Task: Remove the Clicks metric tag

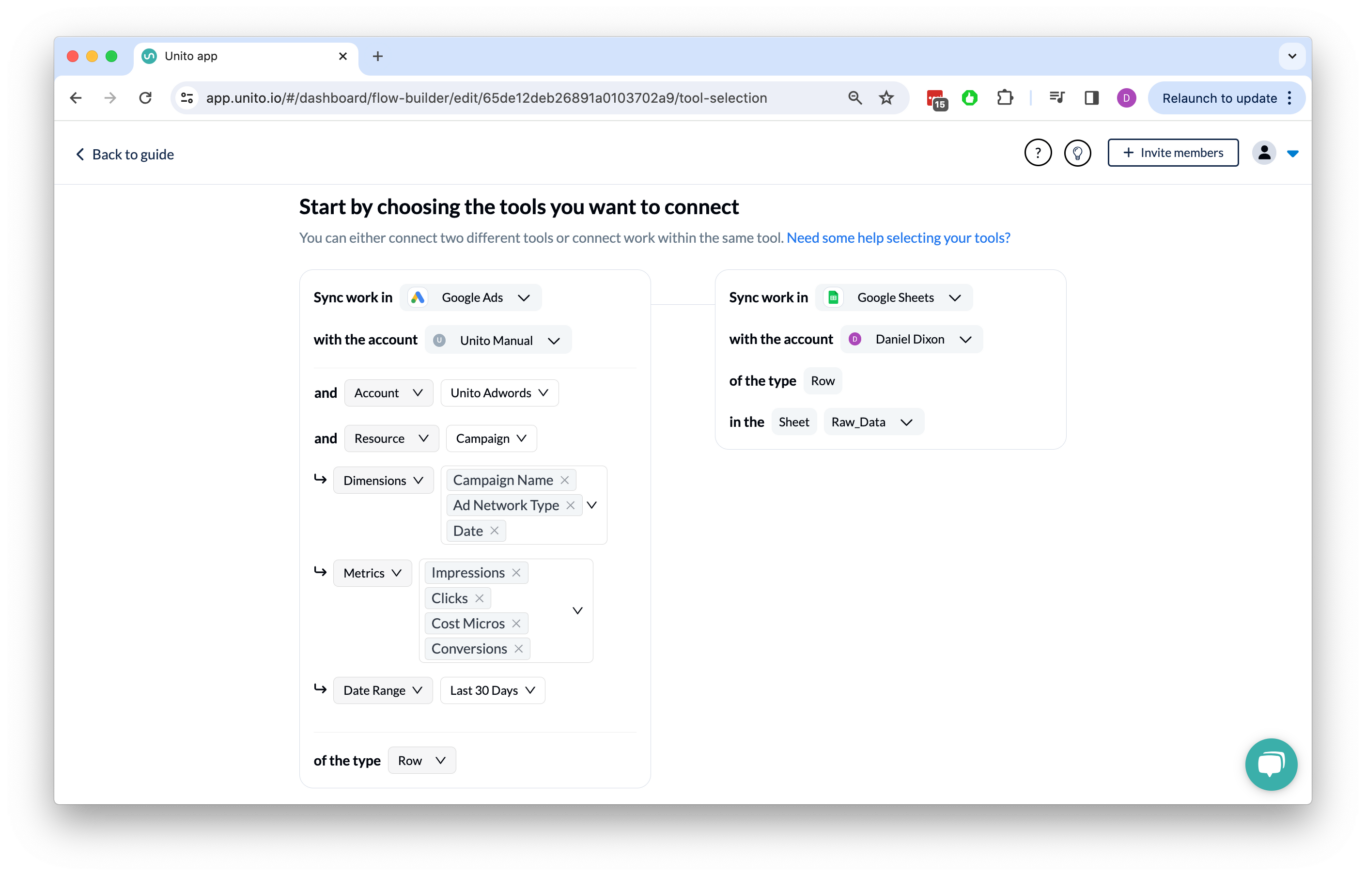Action: (x=479, y=598)
